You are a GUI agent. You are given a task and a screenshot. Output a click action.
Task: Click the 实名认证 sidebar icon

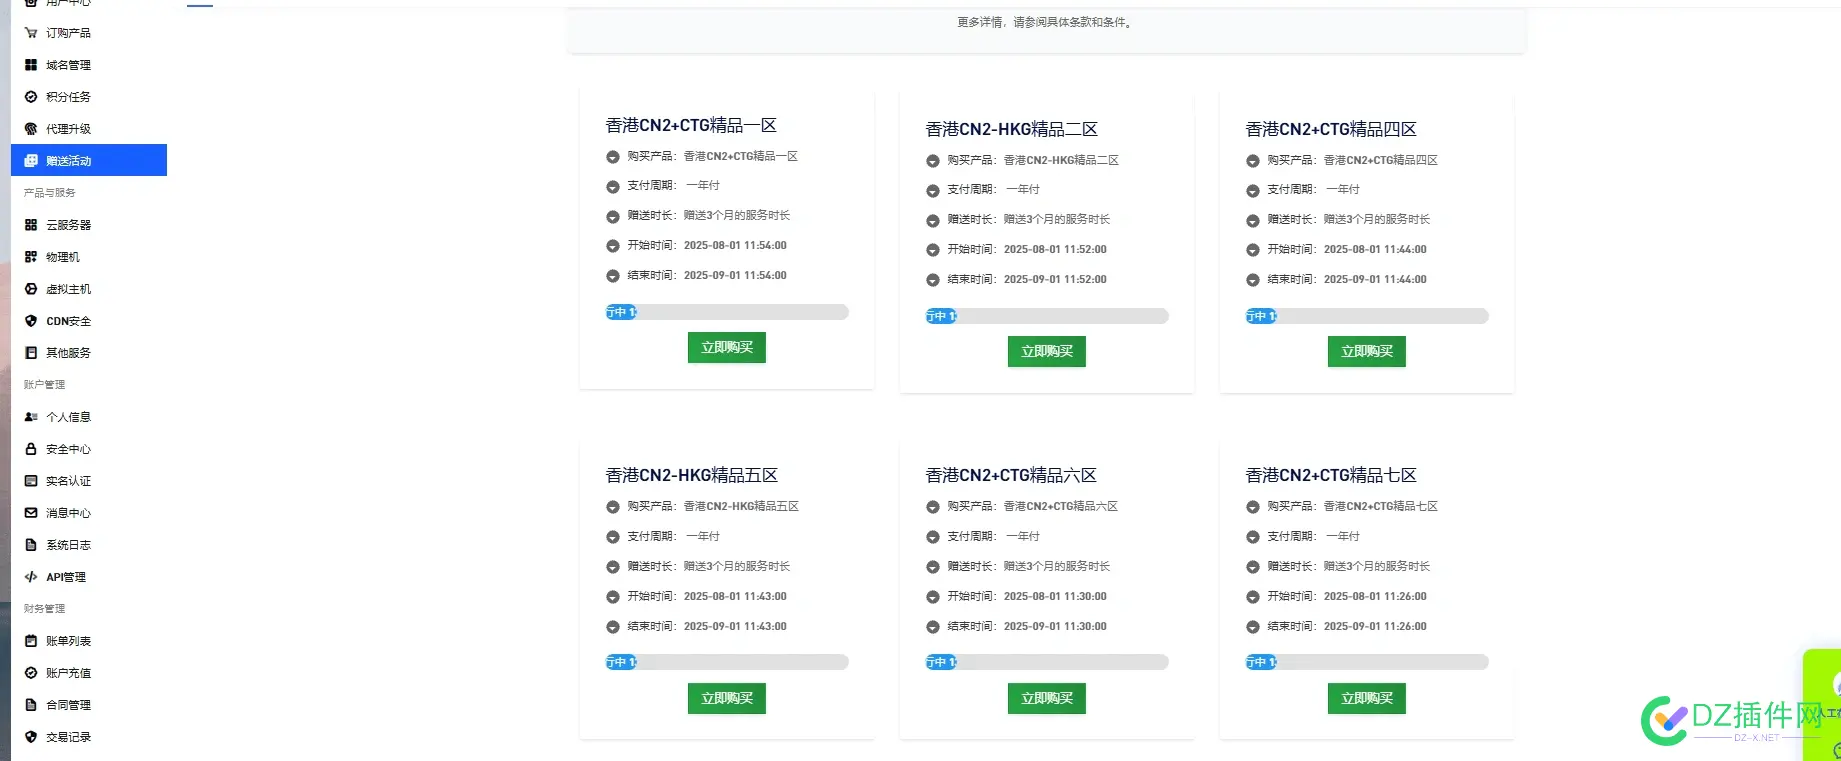tap(31, 481)
